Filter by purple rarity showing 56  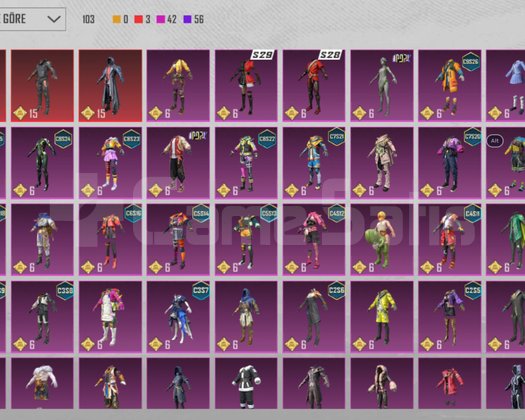point(194,19)
